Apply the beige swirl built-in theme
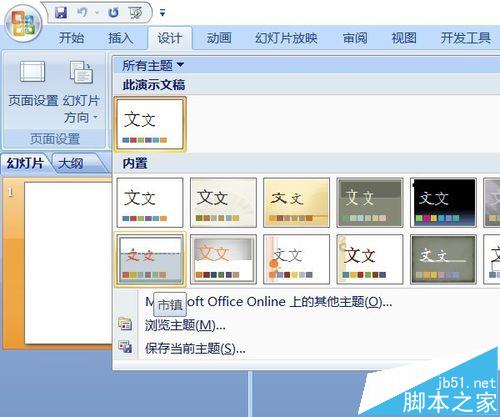500x417 pixels. click(x=223, y=202)
